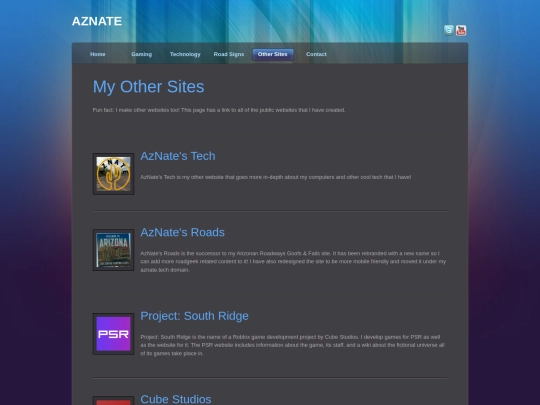The image size is (540, 405).
Task: Open the Gaming menu item
Action: coord(142,54)
